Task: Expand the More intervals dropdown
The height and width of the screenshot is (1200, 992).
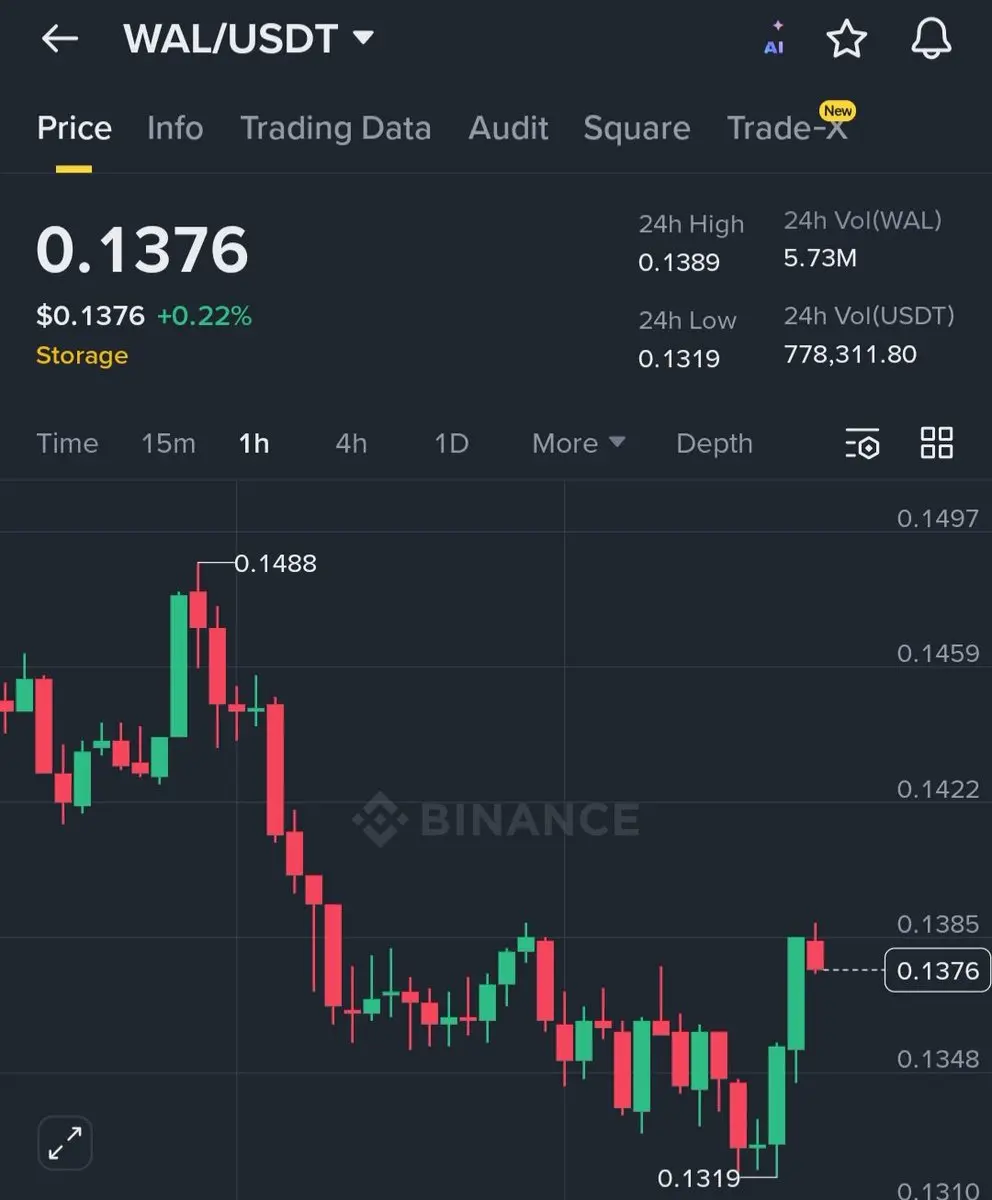Action: pos(579,443)
